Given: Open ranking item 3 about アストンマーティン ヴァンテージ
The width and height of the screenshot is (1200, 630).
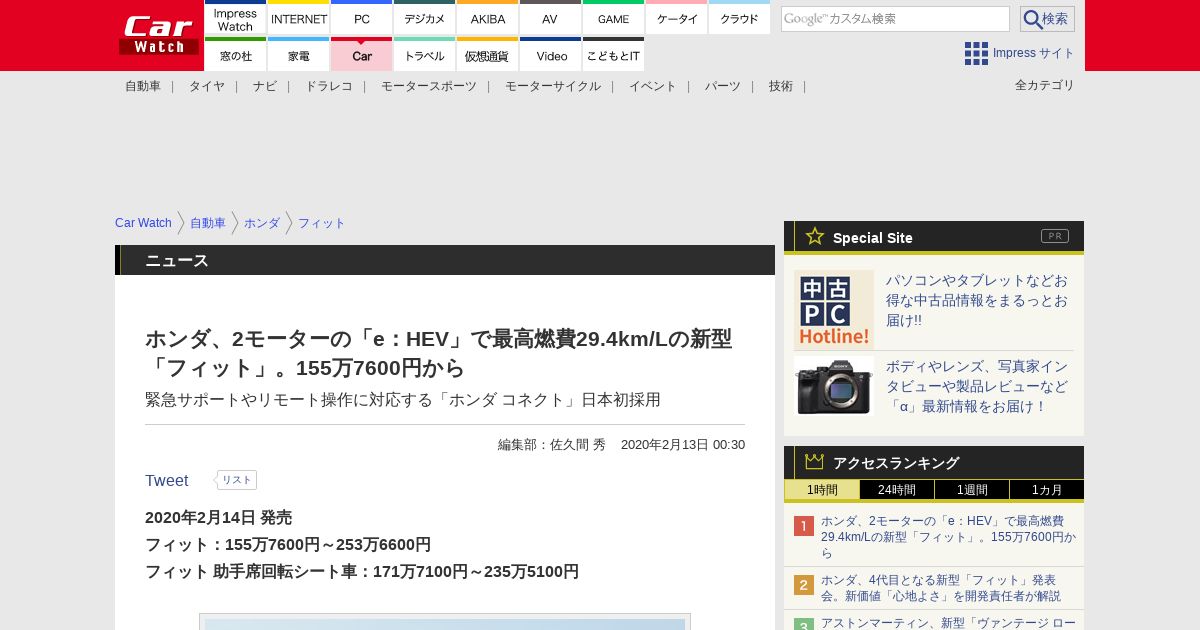Looking at the screenshot, I should pos(948,623).
